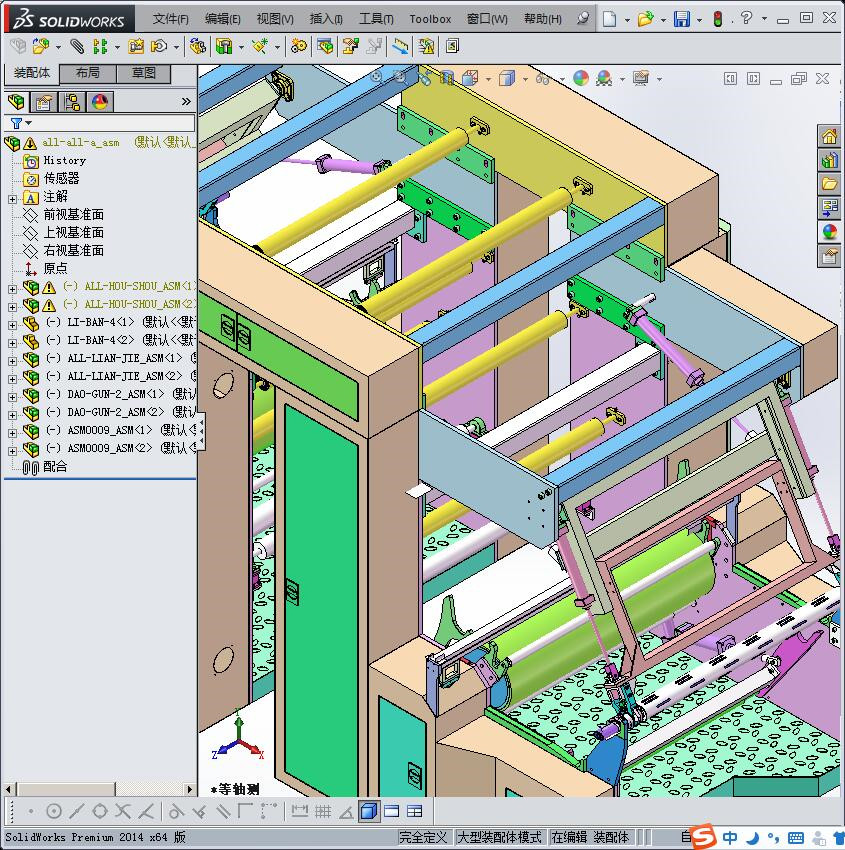Expand ASM0009_ASM<2> tree node
Image resolution: width=845 pixels, height=850 pixels.
pyautogui.click(x=12, y=451)
